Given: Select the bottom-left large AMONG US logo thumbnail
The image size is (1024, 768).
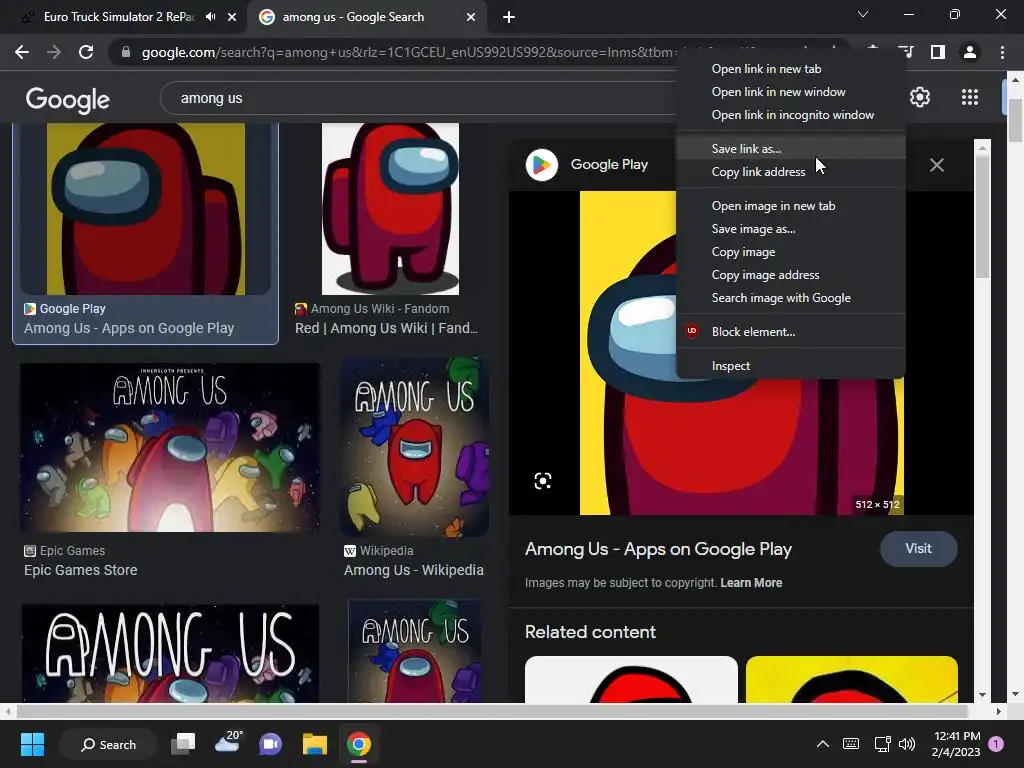Looking at the screenshot, I should pyautogui.click(x=170, y=654).
